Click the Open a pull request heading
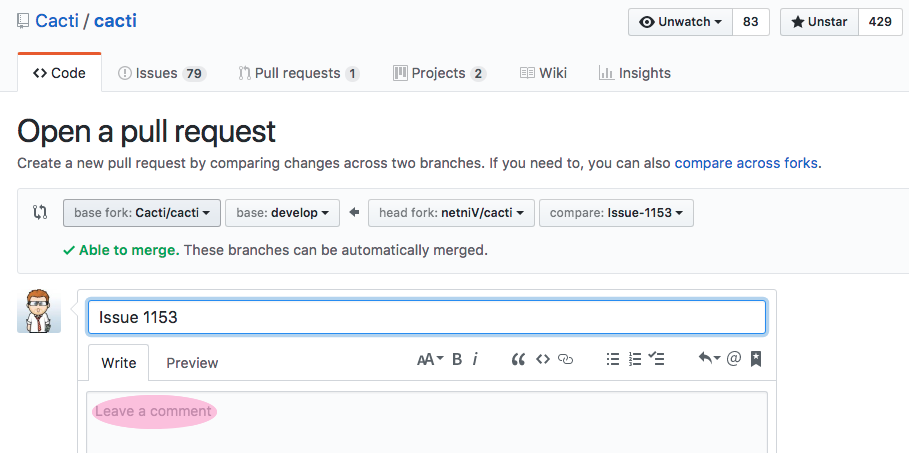The width and height of the screenshot is (909, 453). (x=146, y=131)
